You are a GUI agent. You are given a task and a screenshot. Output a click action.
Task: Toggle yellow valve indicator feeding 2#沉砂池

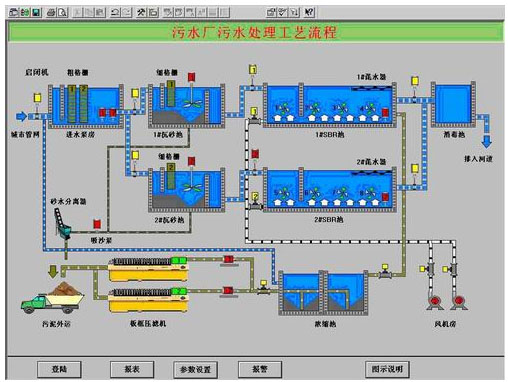(135, 155)
